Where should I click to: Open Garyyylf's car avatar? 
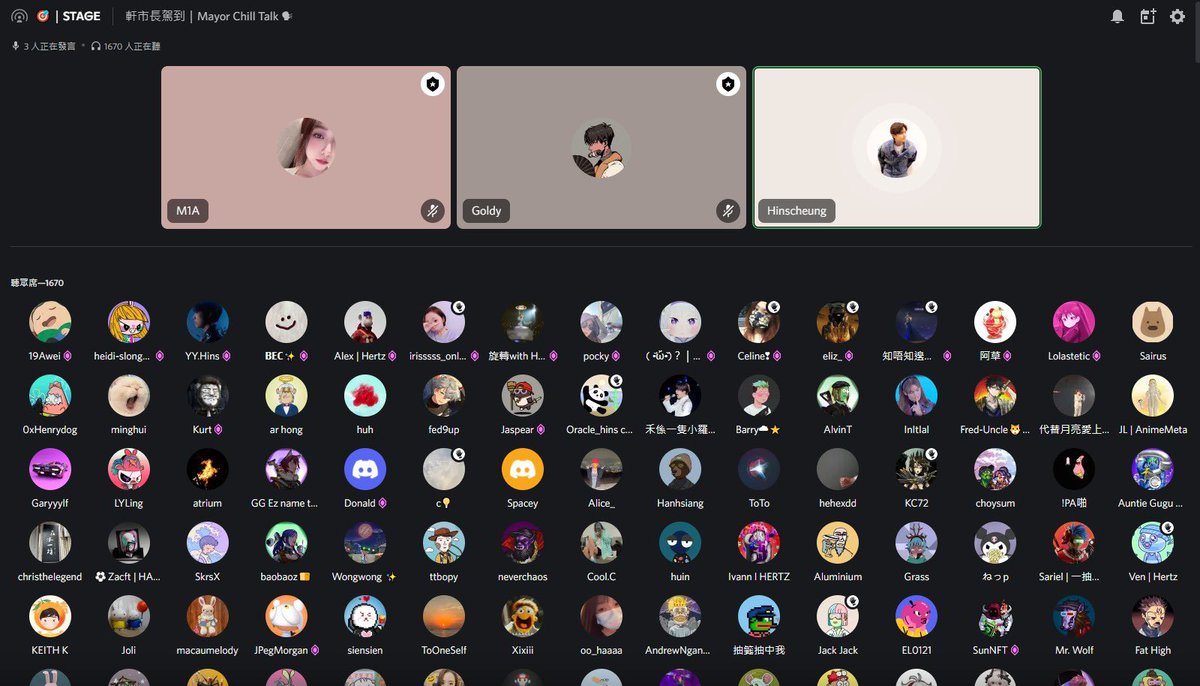pyautogui.click(x=50, y=469)
